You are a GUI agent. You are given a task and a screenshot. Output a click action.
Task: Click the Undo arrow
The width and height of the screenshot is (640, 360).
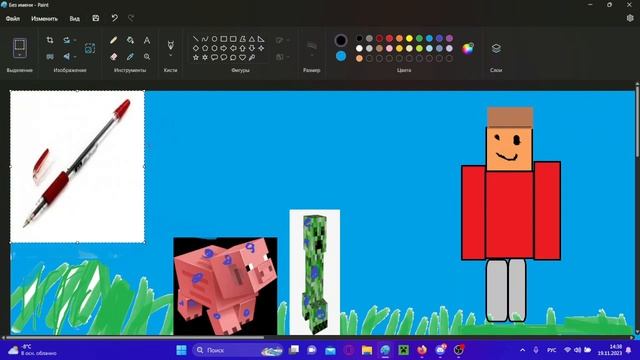point(115,18)
